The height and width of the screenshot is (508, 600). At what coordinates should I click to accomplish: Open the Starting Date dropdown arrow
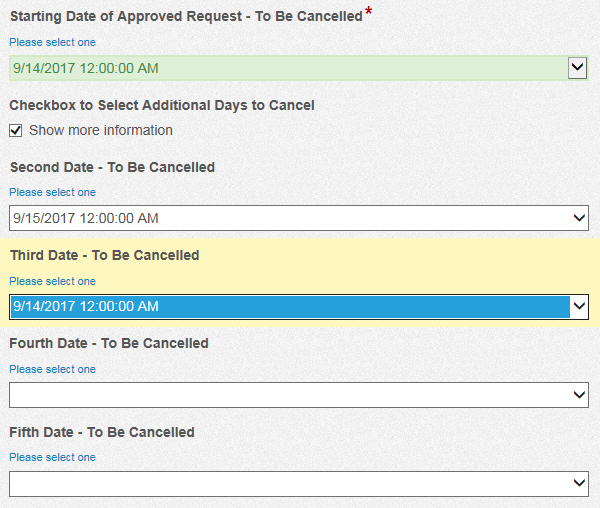(x=577, y=68)
